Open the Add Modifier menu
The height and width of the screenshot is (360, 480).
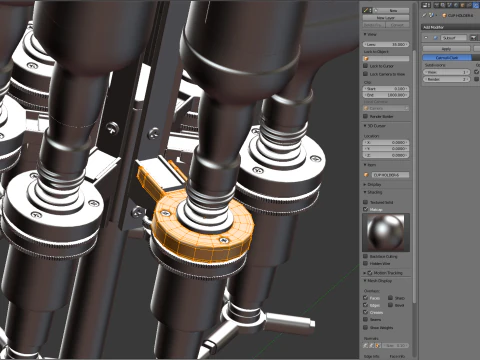click(x=450, y=27)
